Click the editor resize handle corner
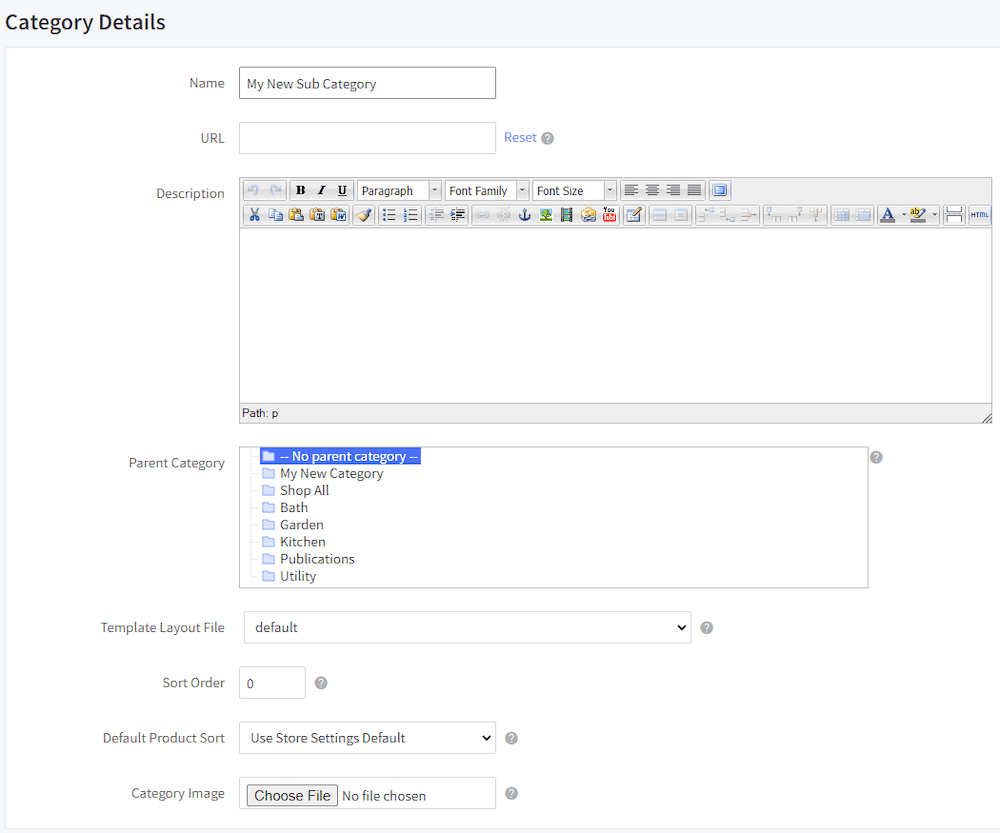1000x833 pixels. coord(987,418)
